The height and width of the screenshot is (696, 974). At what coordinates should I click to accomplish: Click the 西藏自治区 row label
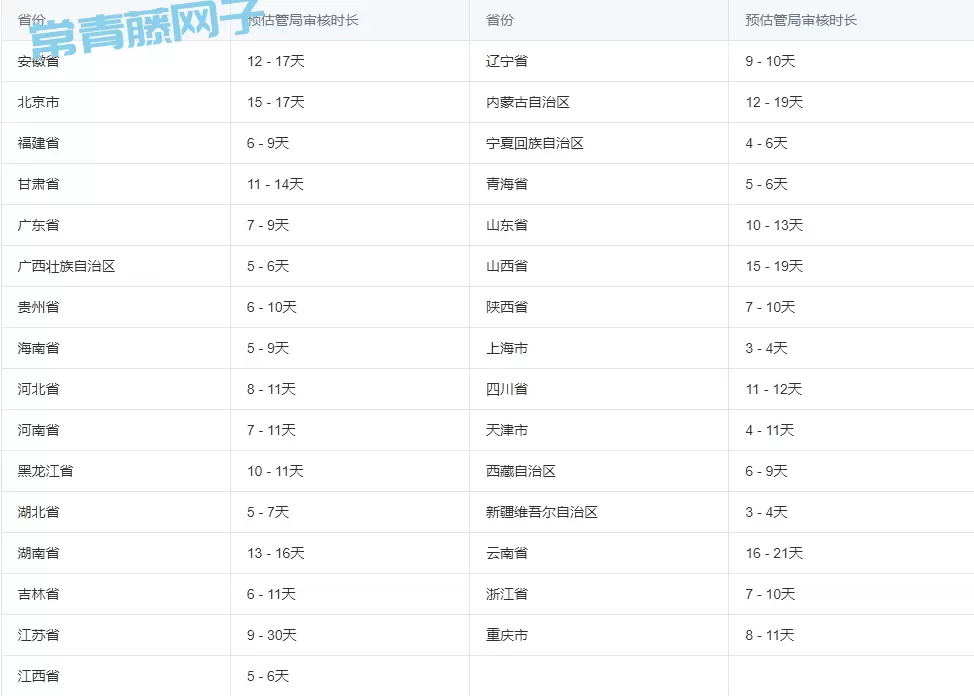(x=521, y=472)
